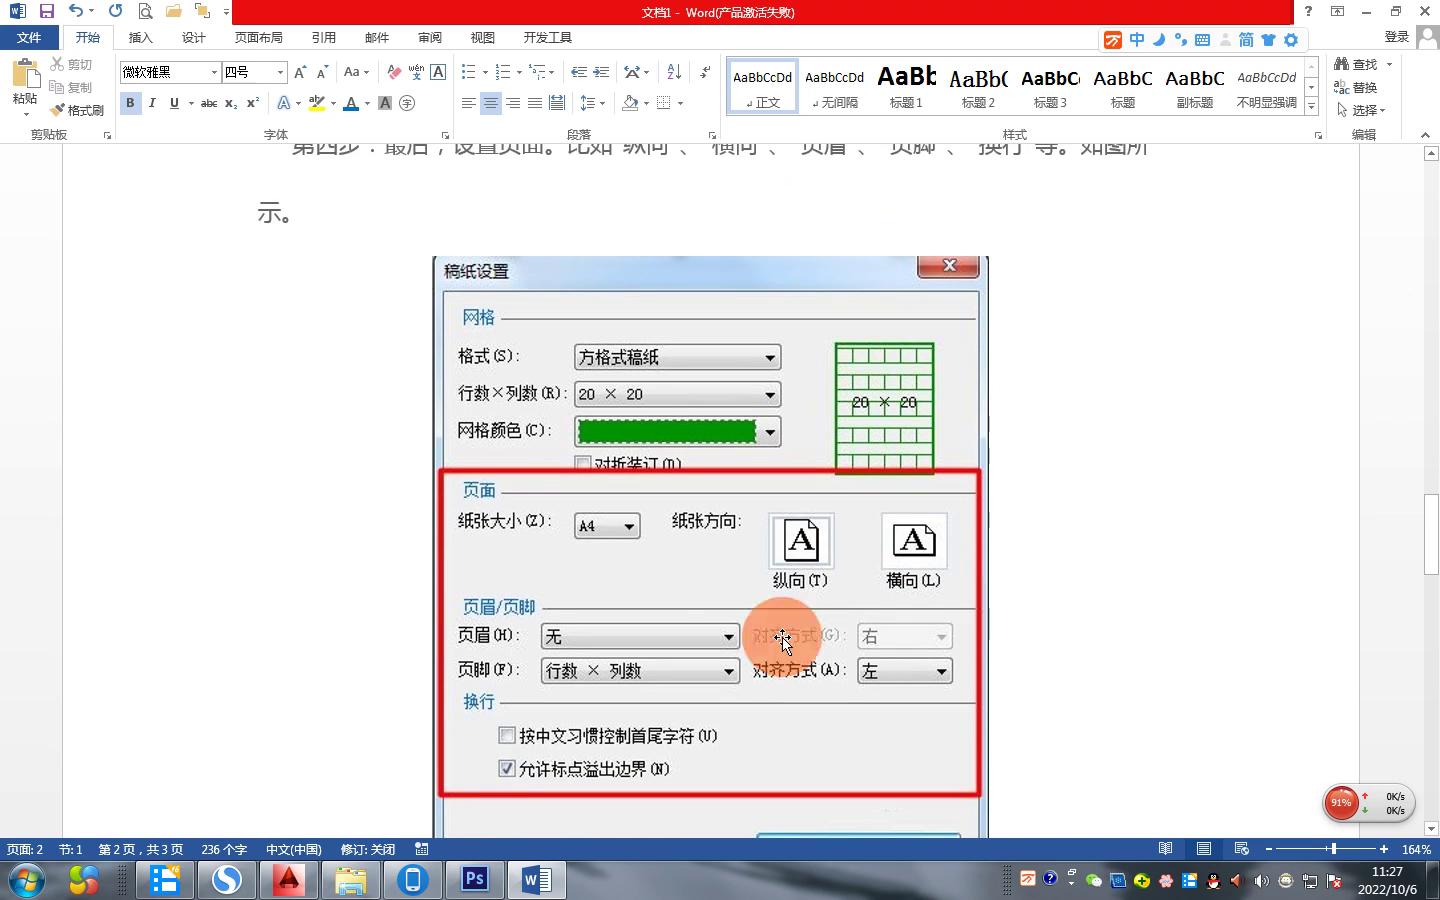Click 登录 to sign in
This screenshot has height=900, width=1440.
point(1397,37)
